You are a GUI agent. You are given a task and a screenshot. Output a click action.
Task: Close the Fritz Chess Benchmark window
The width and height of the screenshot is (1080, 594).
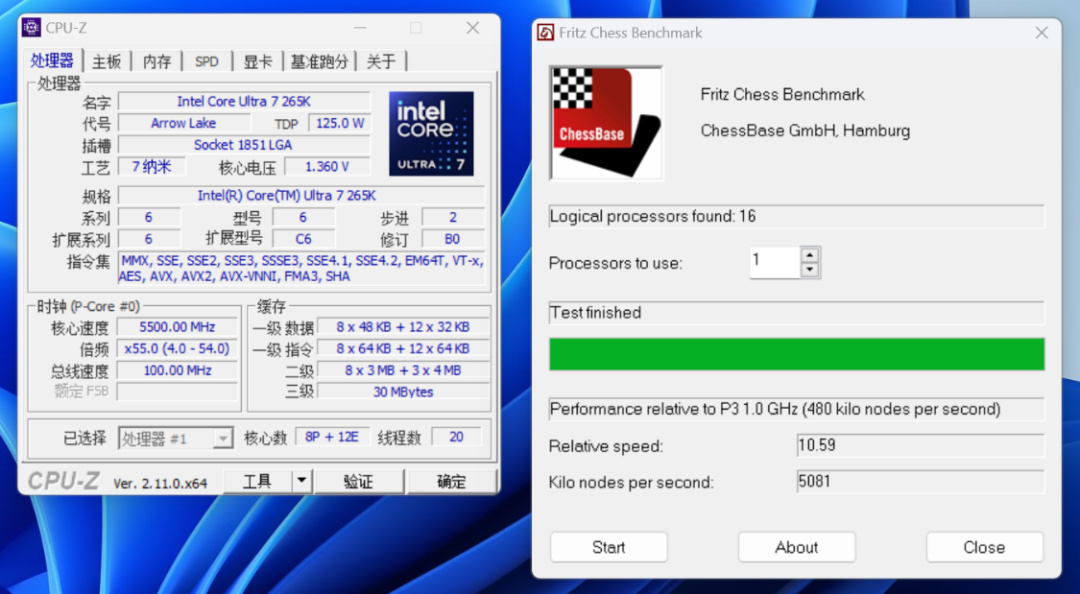pos(1041,32)
